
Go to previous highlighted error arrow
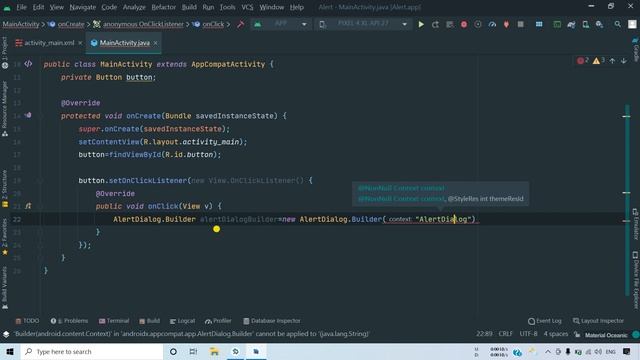coord(612,61)
